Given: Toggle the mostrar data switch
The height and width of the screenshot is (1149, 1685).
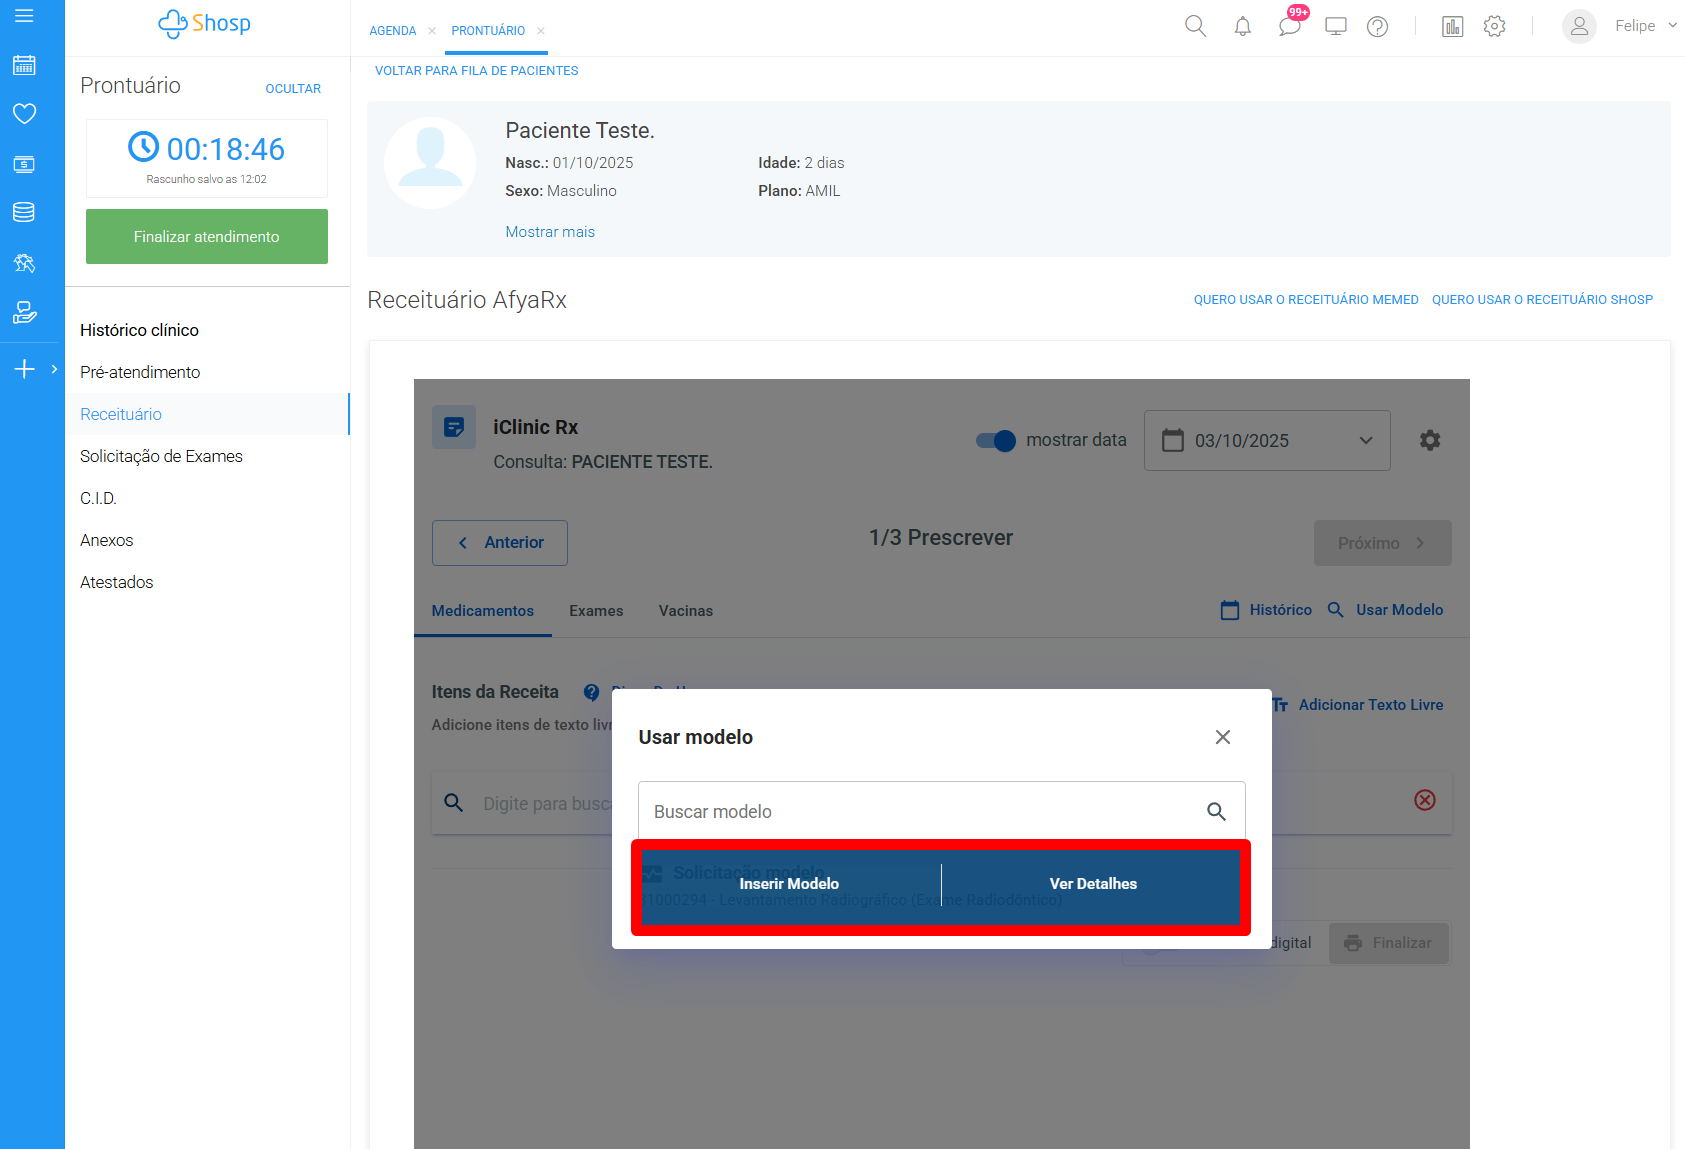Looking at the screenshot, I should coord(996,441).
